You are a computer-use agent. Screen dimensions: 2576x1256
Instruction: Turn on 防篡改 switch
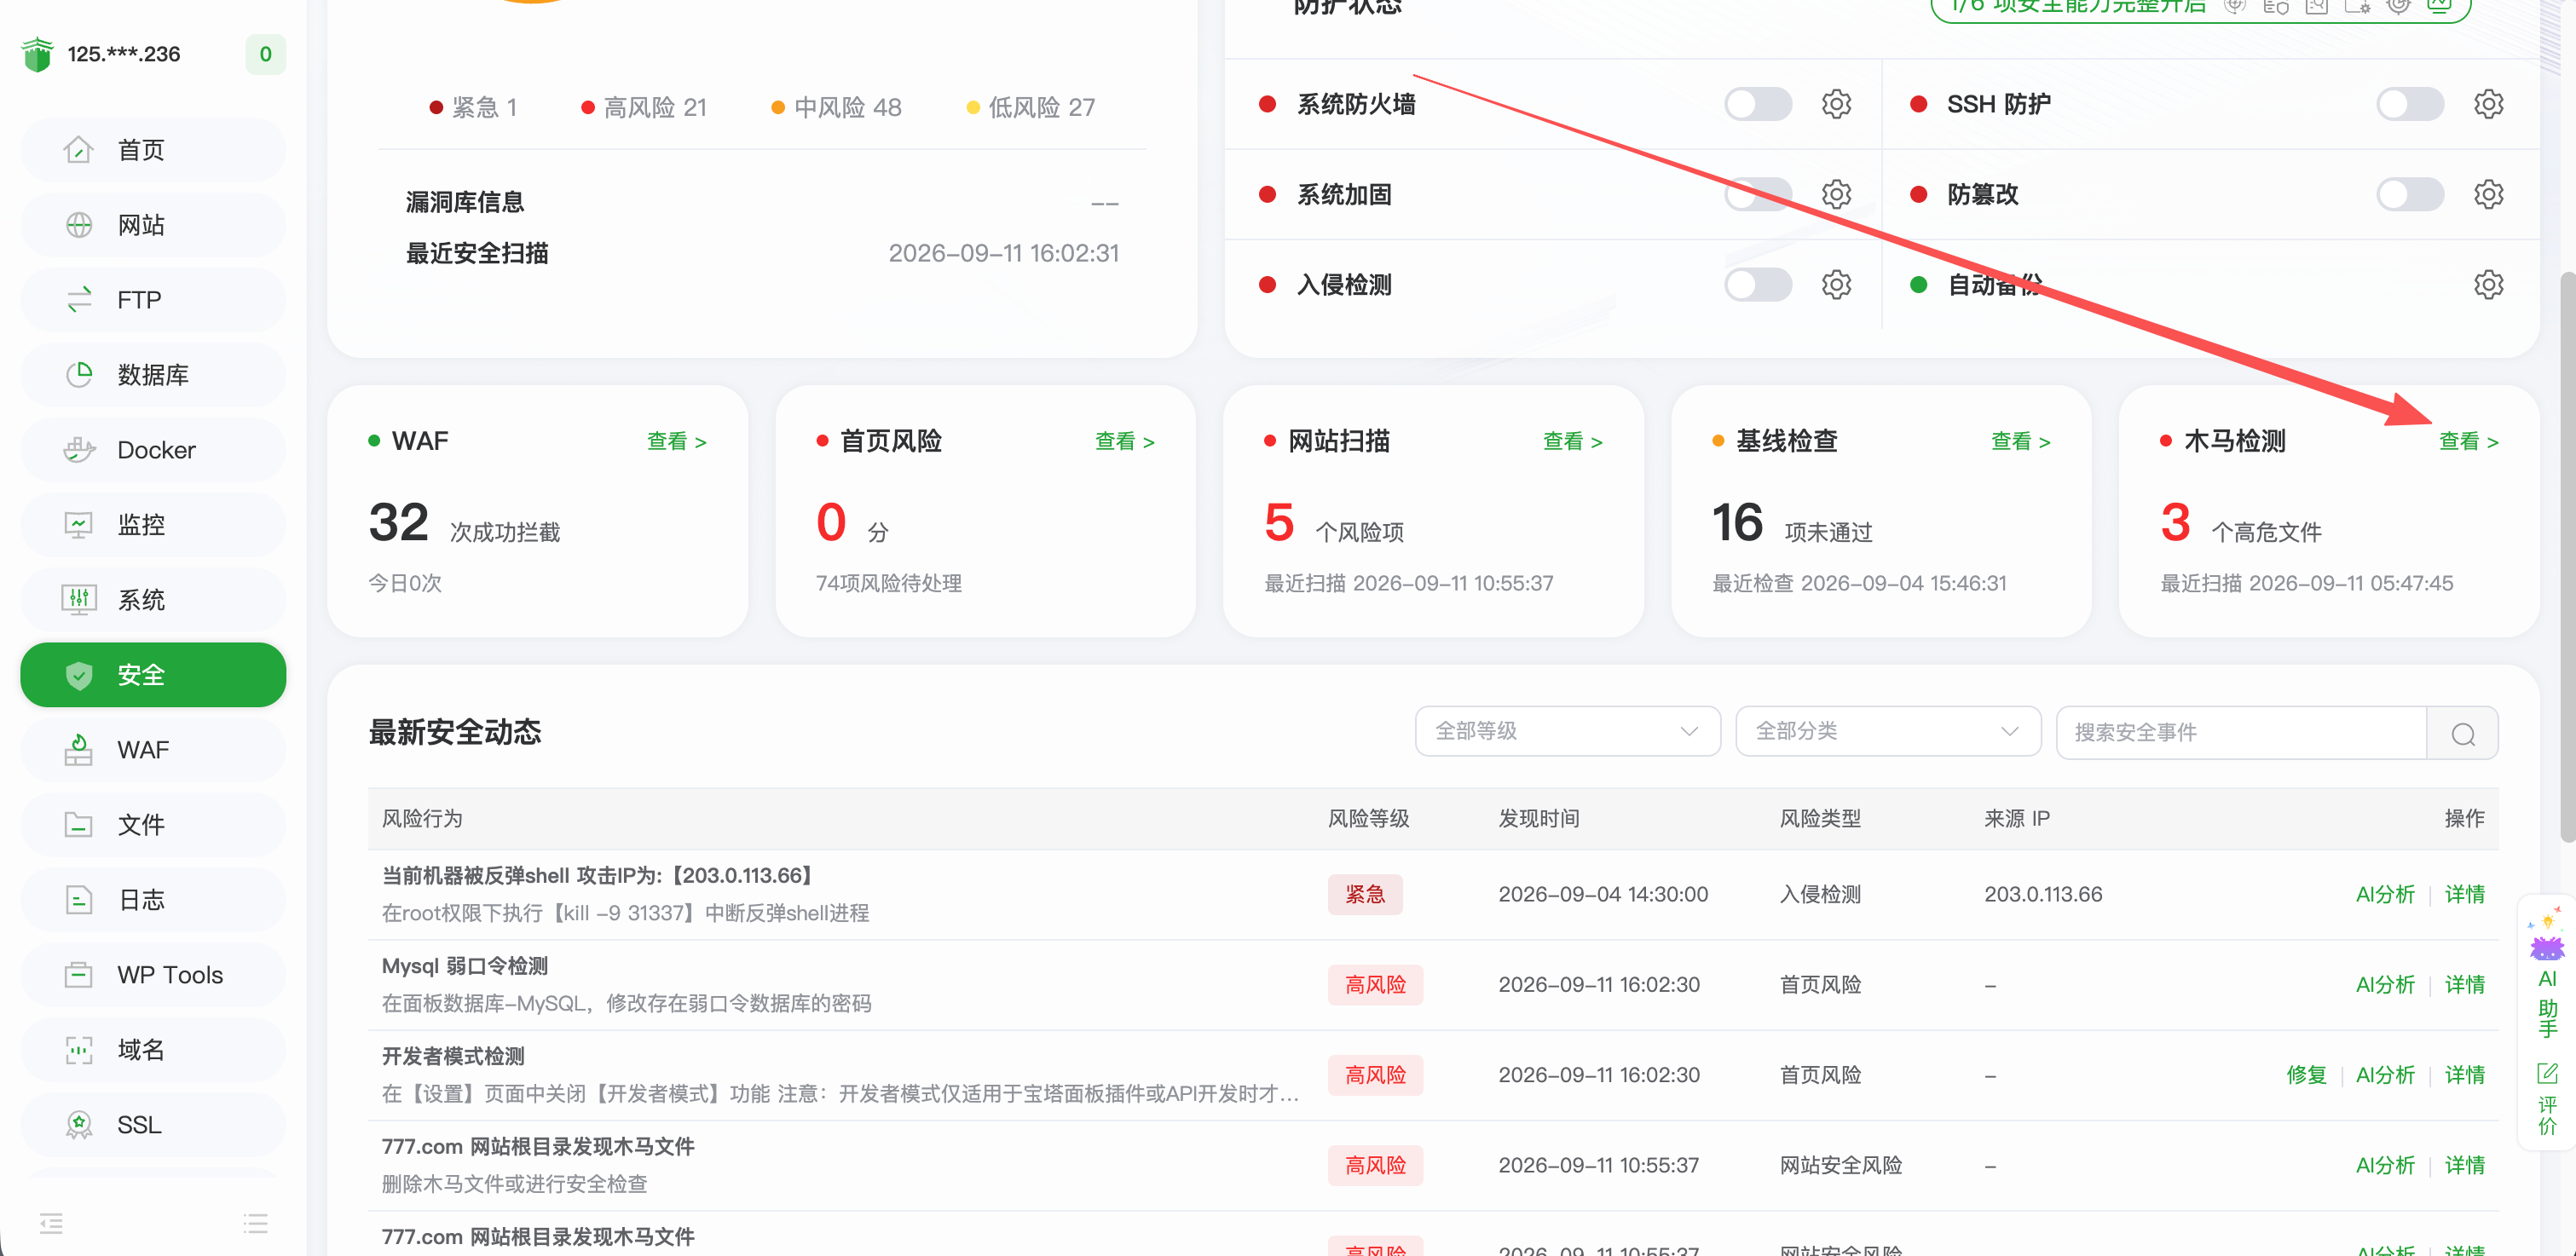(2410, 194)
